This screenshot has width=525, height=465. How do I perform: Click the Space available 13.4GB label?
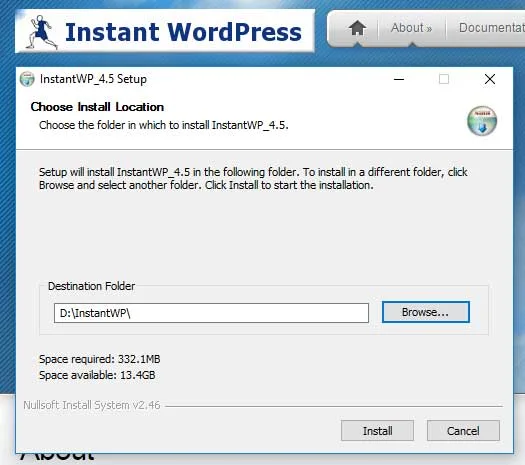coord(97,375)
